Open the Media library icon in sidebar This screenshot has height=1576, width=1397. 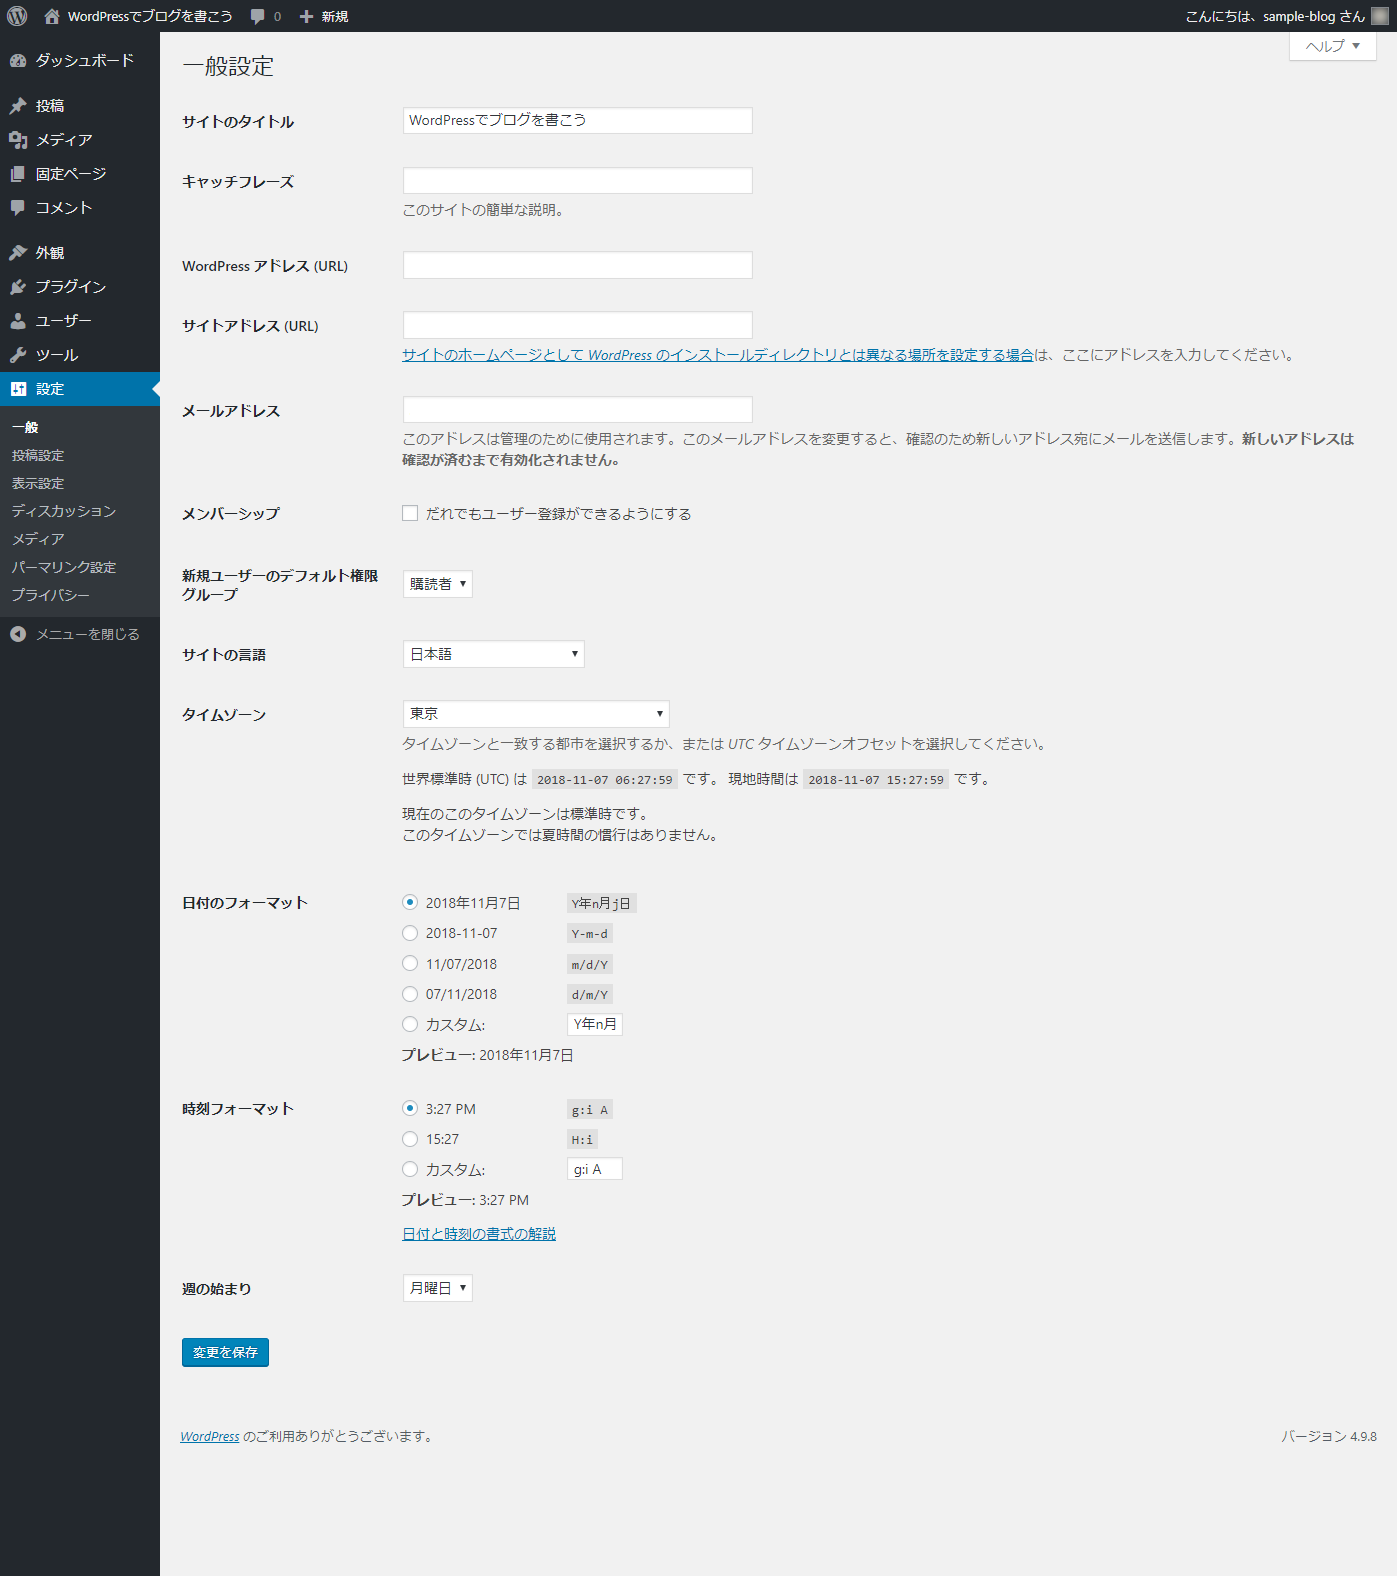pyautogui.click(x=18, y=140)
